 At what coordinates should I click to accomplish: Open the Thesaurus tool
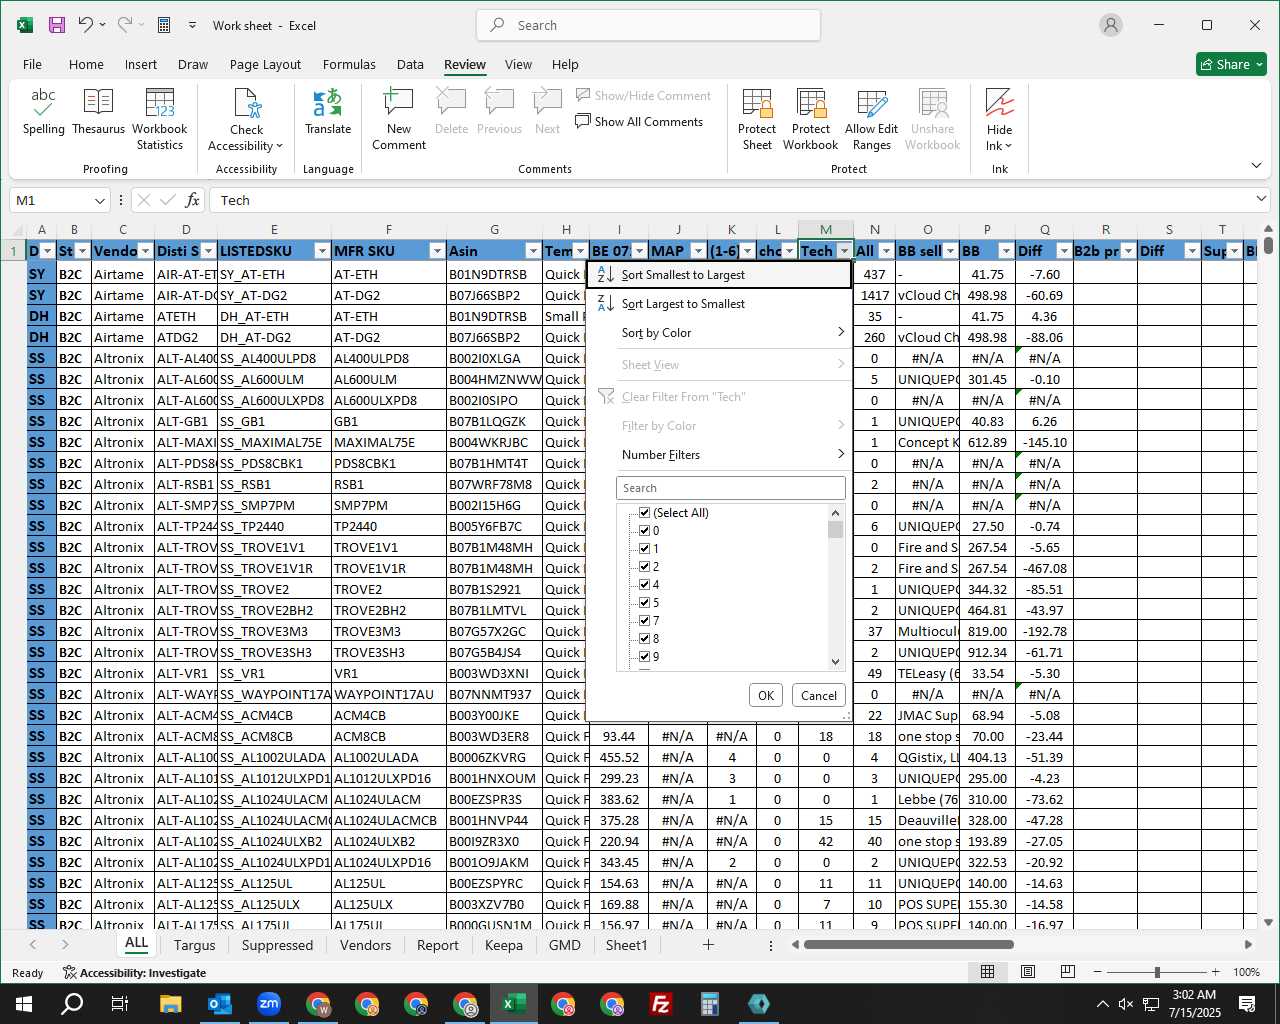98,112
